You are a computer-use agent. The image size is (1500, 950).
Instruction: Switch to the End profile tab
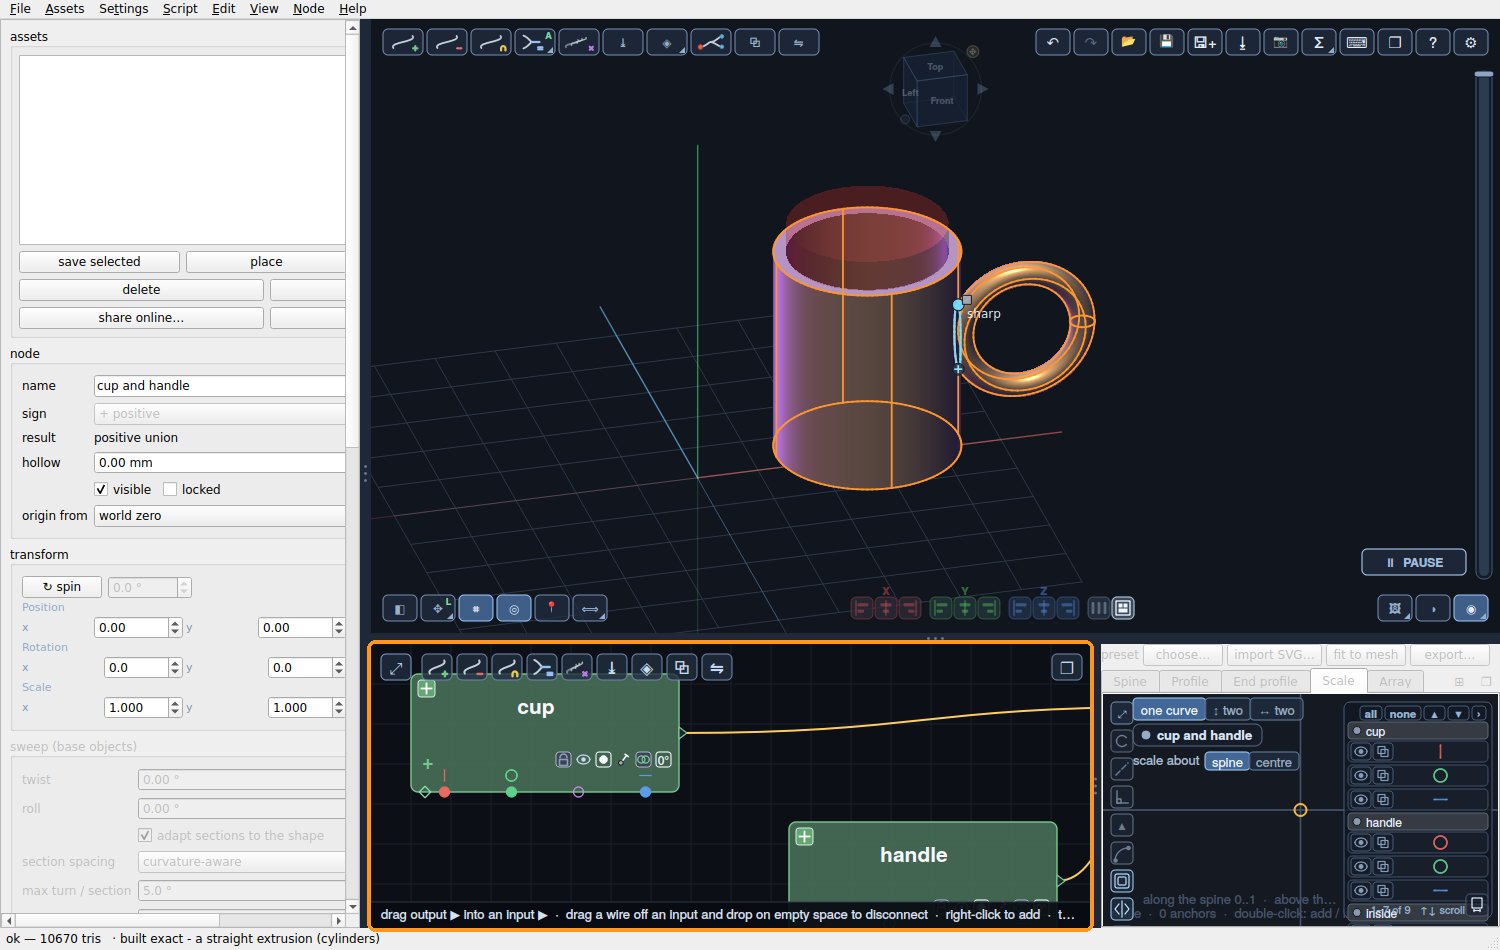coord(1265,682)
